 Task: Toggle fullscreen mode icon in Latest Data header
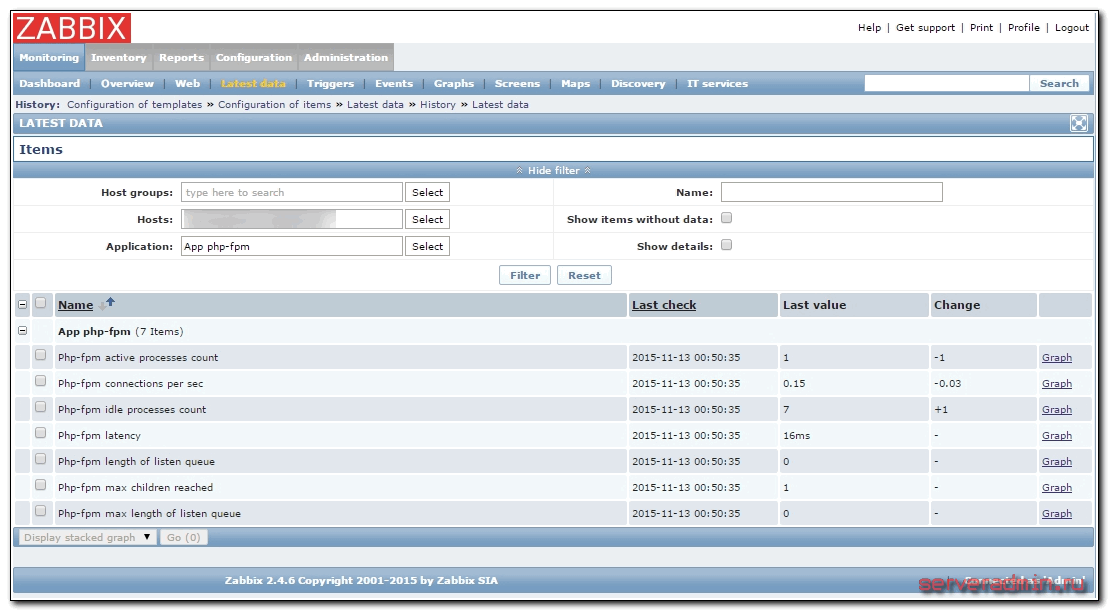coord(1078,123)
